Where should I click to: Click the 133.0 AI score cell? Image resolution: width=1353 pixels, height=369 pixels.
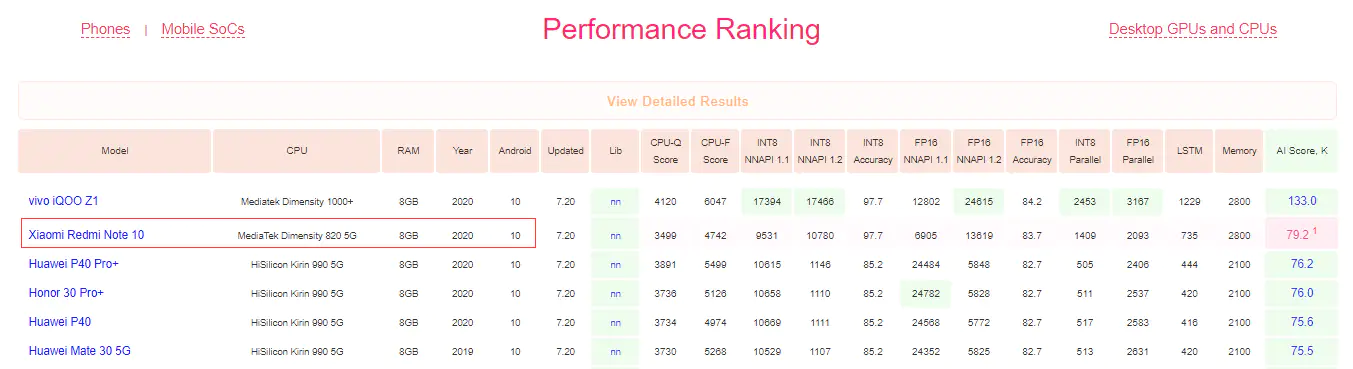pyautogui.click(x=1301, y=201)
